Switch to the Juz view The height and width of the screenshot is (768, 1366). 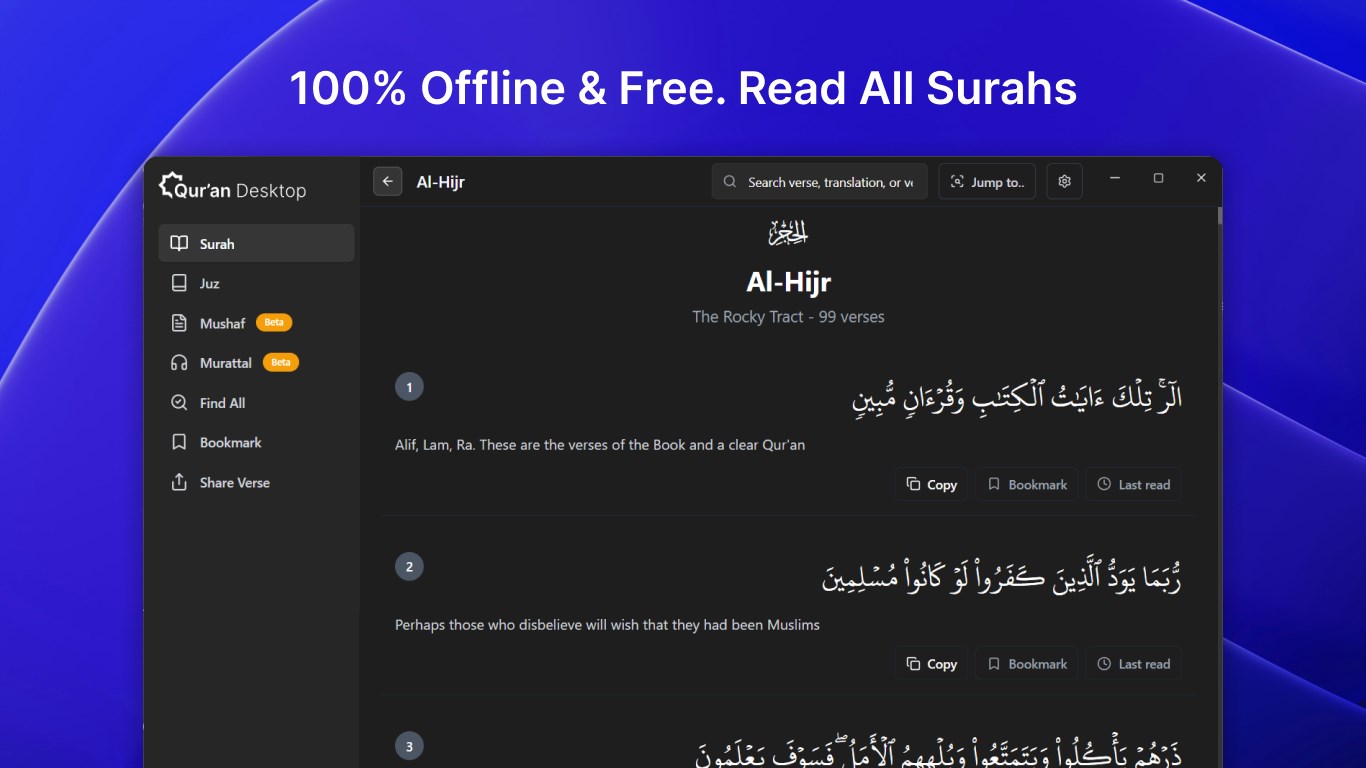pos(256,283)
